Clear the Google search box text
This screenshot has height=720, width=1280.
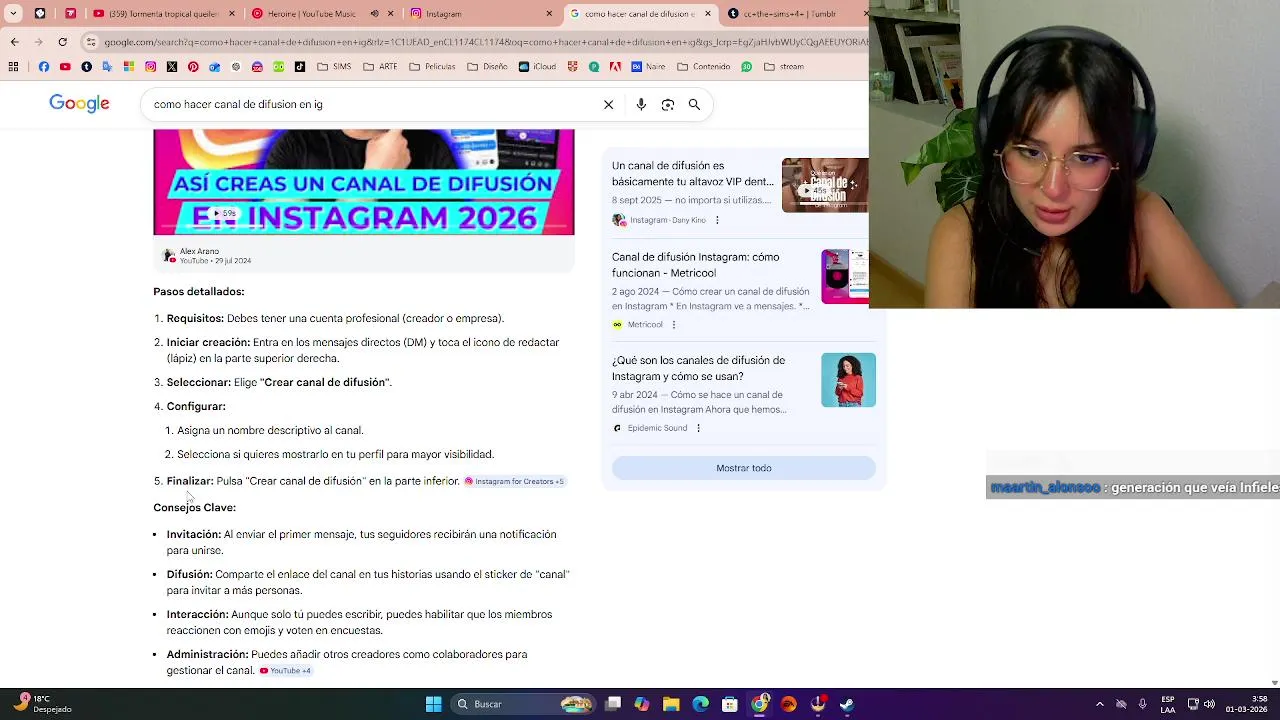click(x=608, y=104)
